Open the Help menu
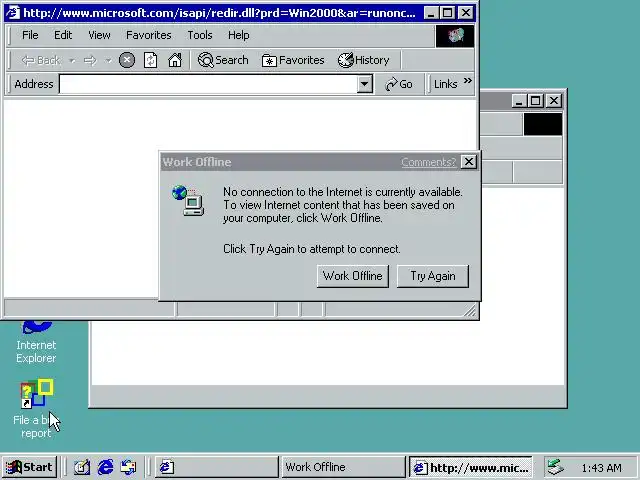Screen dimensions: 640x480 (239, 35)
